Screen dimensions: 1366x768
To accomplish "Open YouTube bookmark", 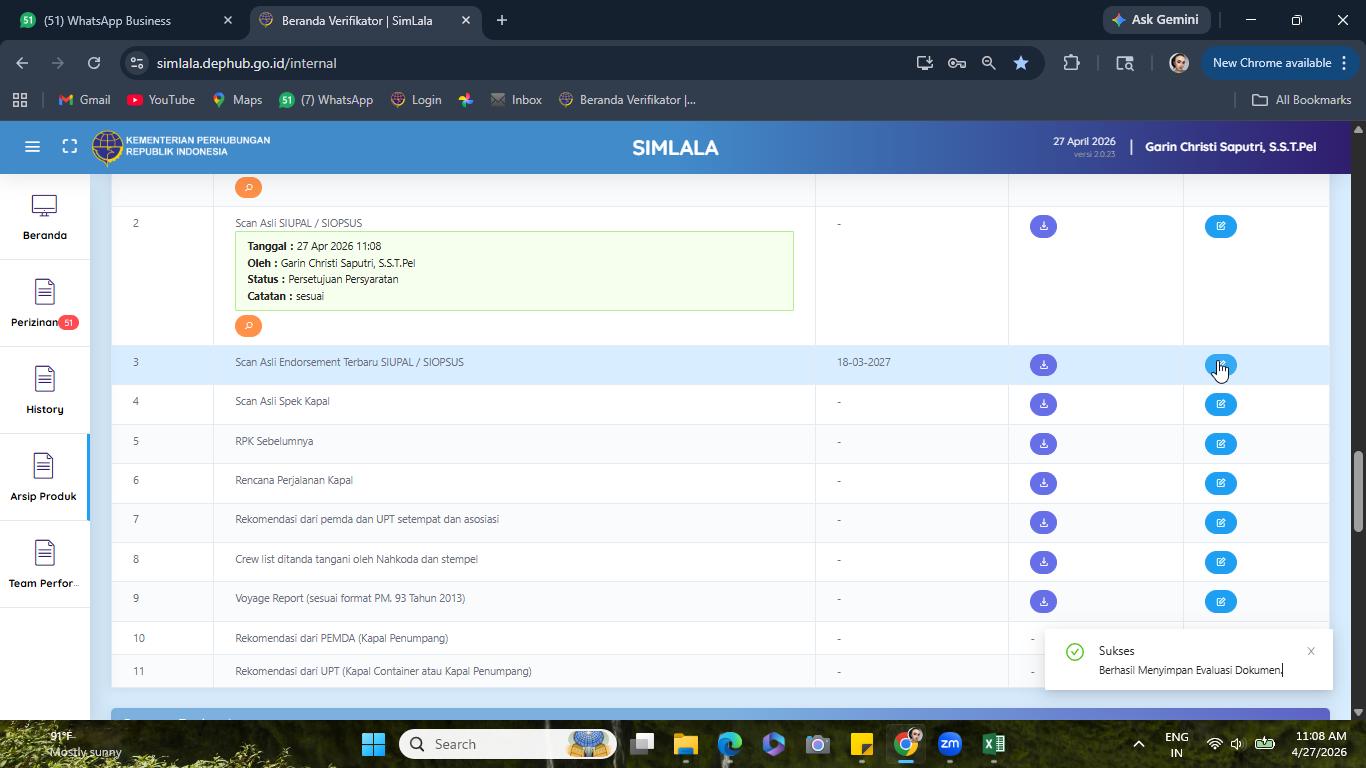I will tap(161, 100).
